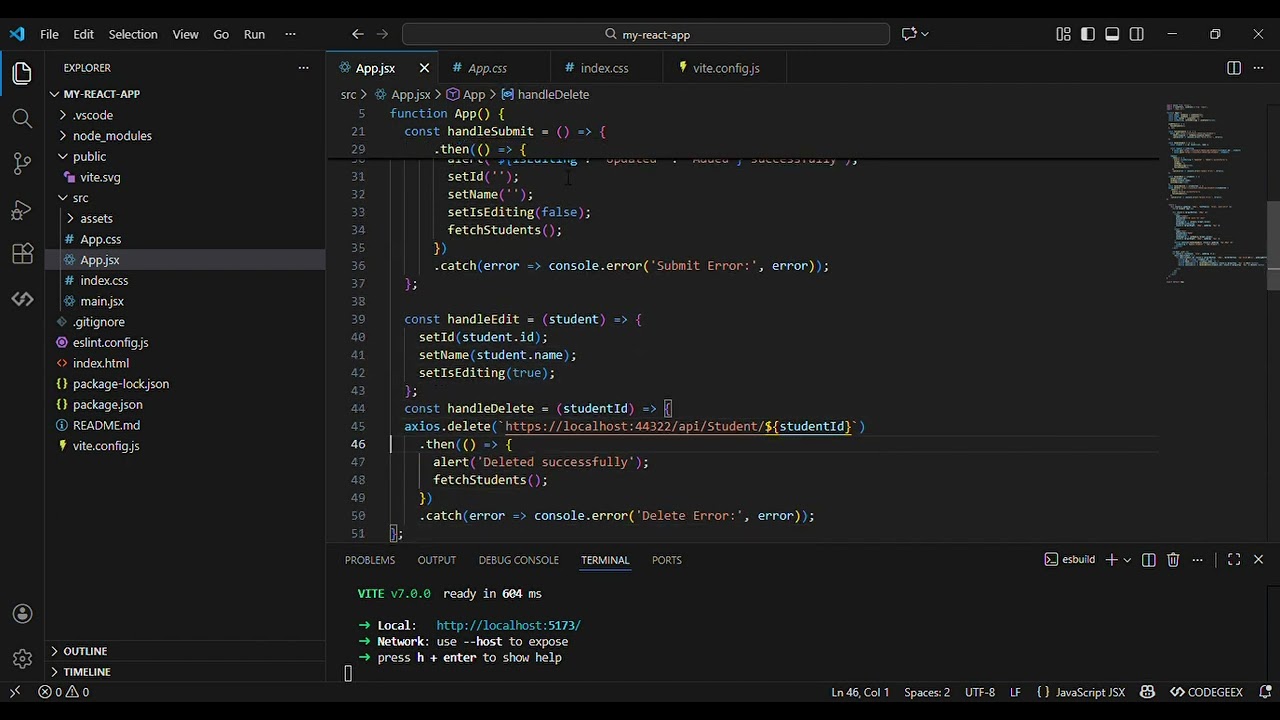Screen dimensions: 1280x720
Task: Toggle the Secondary Side Bar visibility
Action: pos(1137,34)
